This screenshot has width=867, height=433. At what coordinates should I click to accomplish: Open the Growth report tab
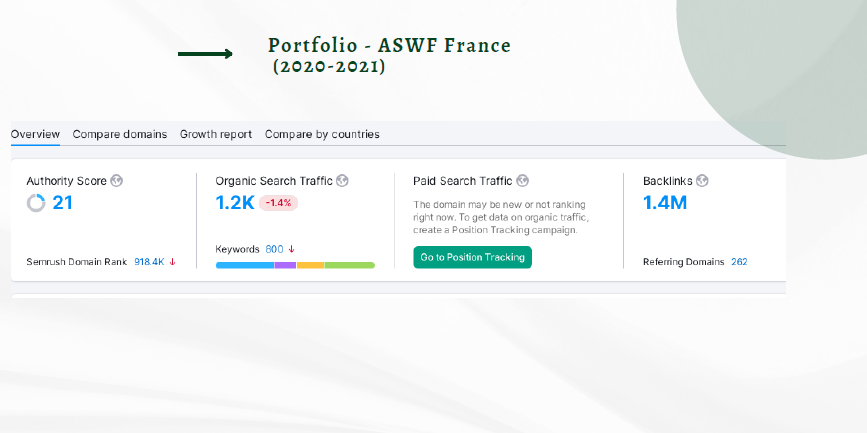(x=216, y=134)
